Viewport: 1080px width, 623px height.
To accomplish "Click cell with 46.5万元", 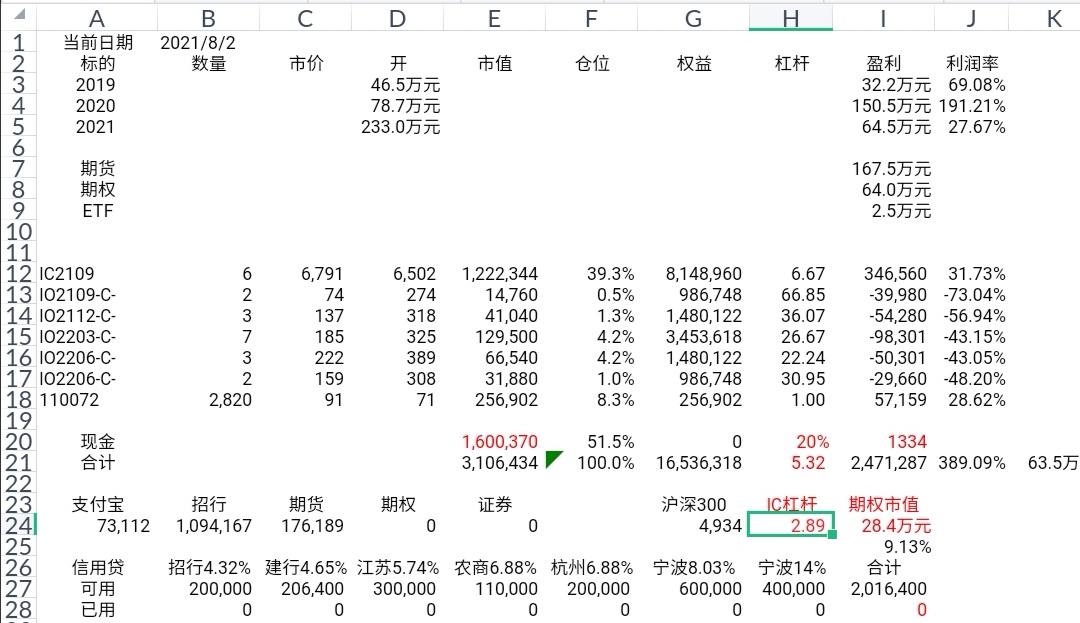I will click(x=405, y=85).
